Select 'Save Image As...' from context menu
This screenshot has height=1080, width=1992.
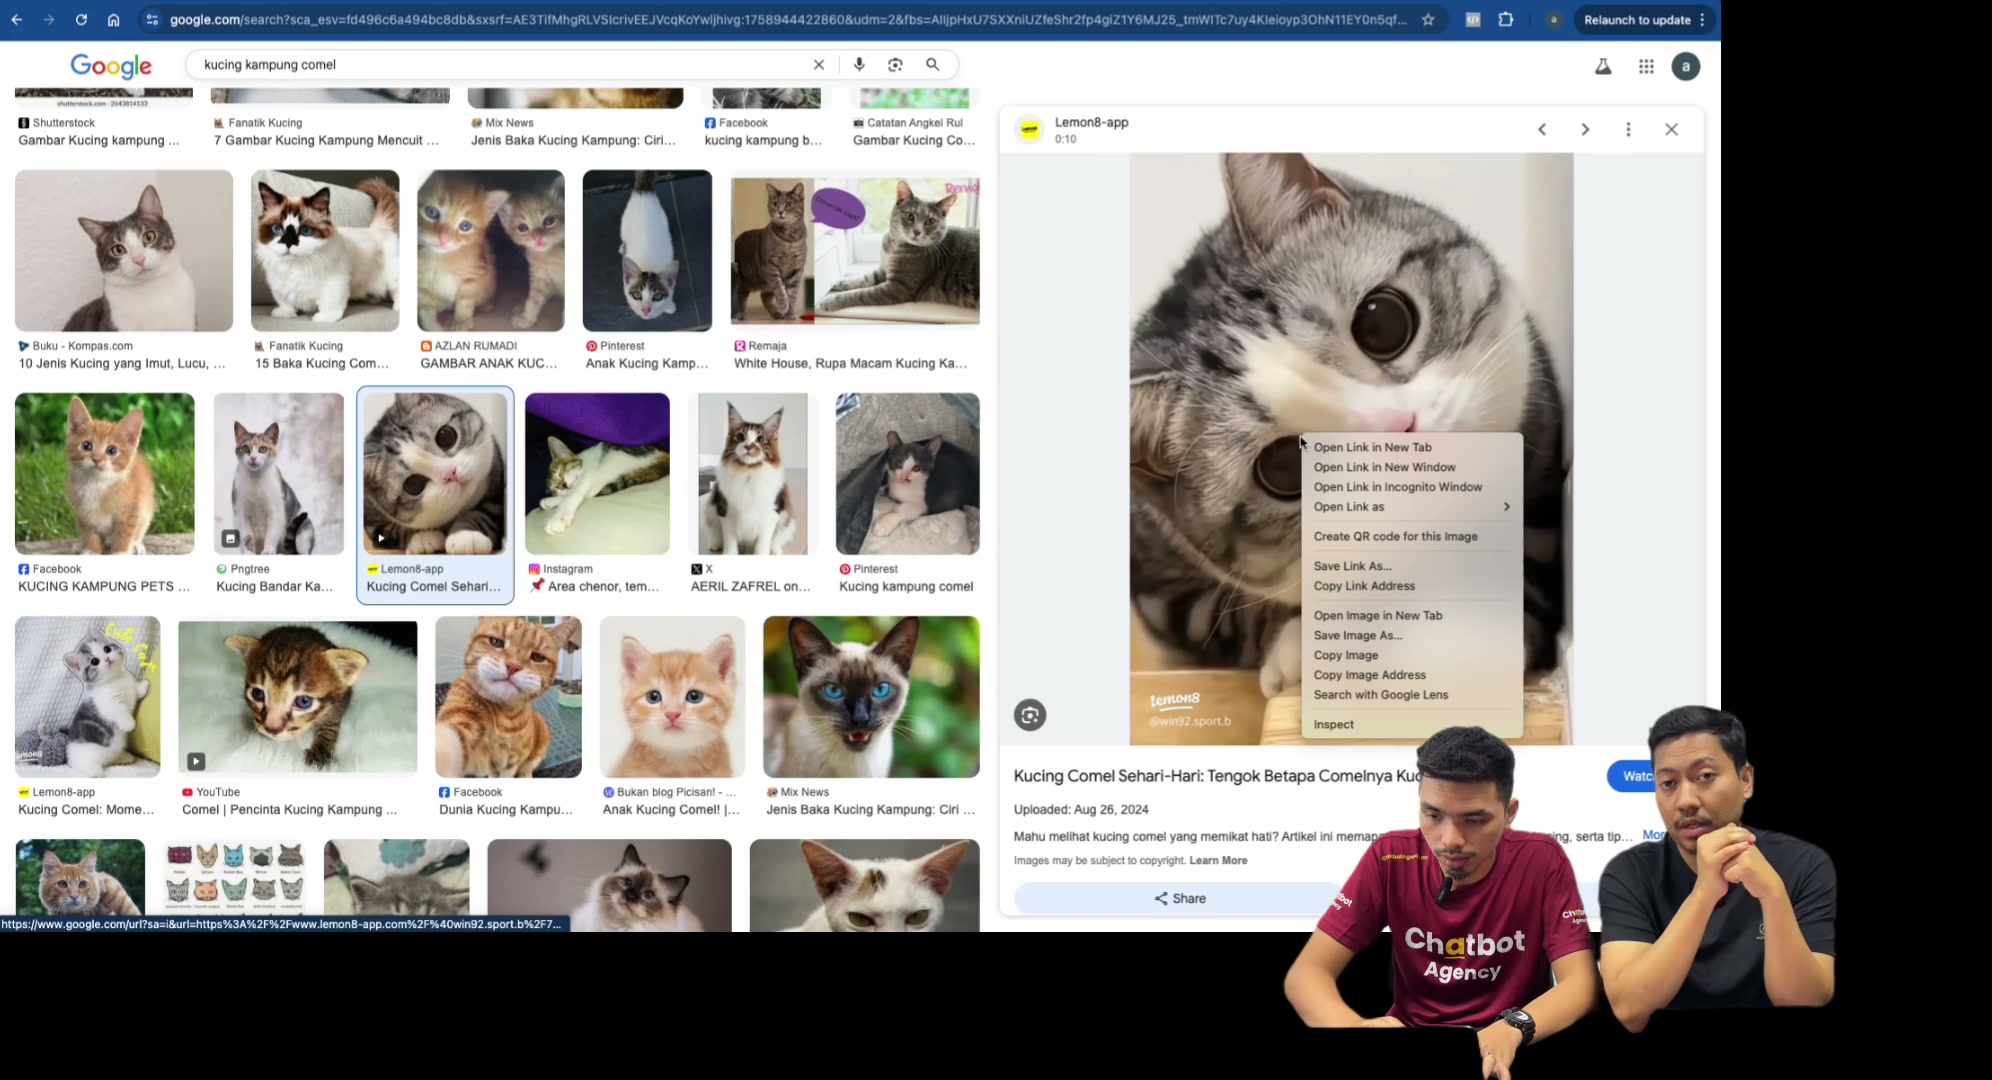(1411, 635)
